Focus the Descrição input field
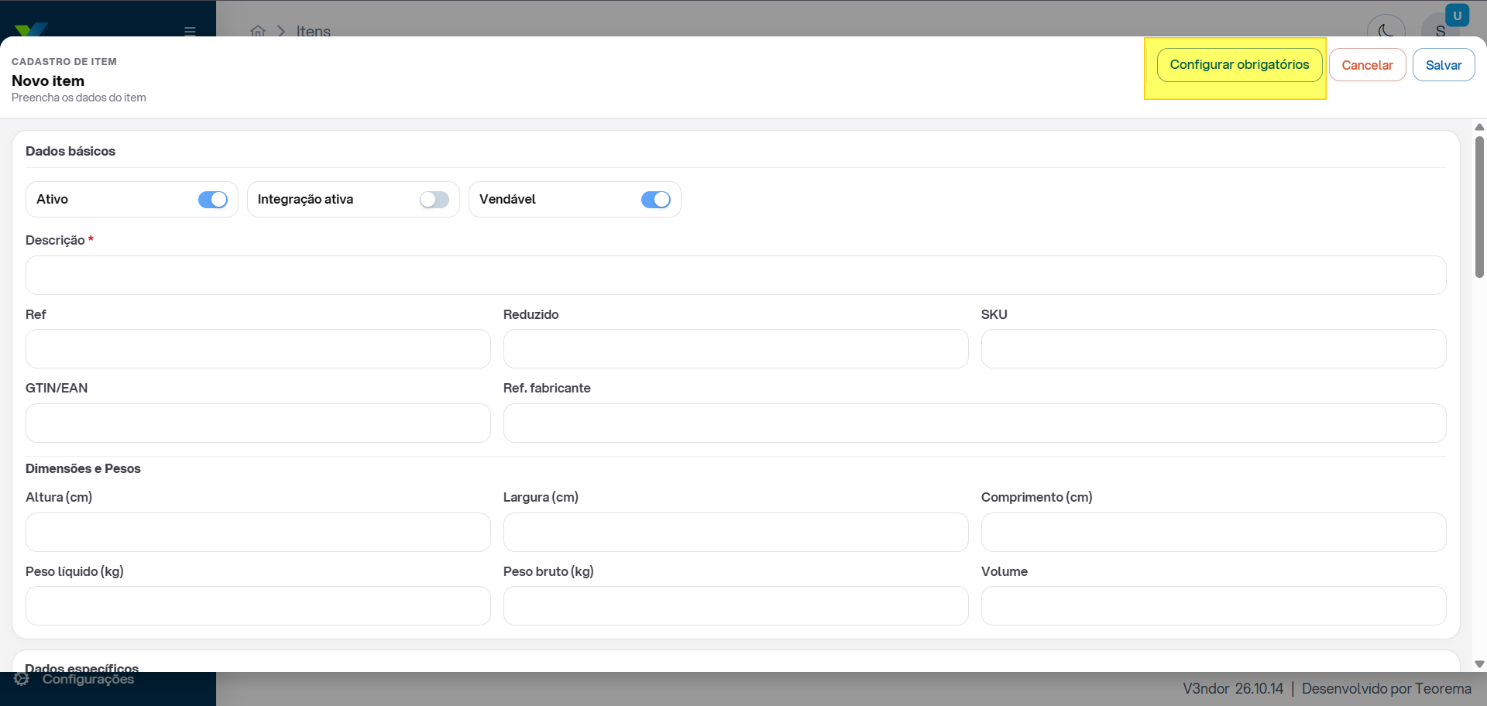The height and width of the screenshot is (706, 1487). pyautogui.click(x=736, y=275)
